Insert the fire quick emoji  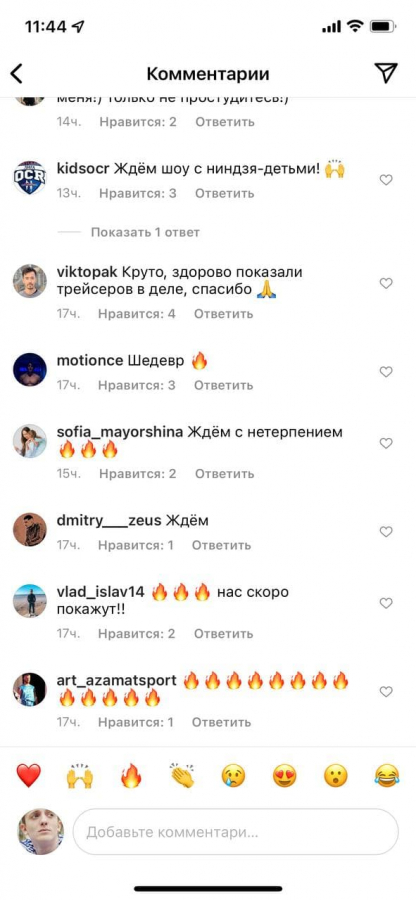tap(131, 776)
